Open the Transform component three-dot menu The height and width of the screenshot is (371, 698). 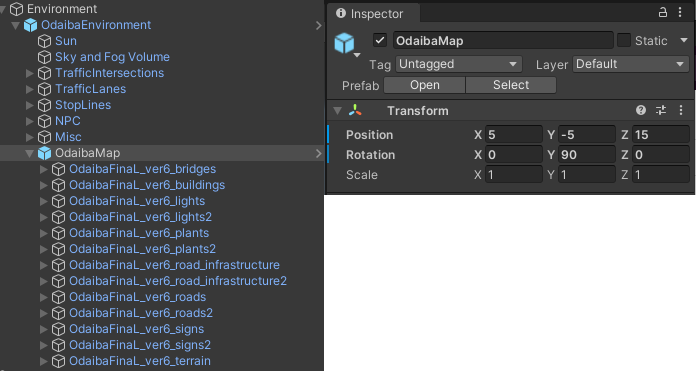tap(681, 110)
